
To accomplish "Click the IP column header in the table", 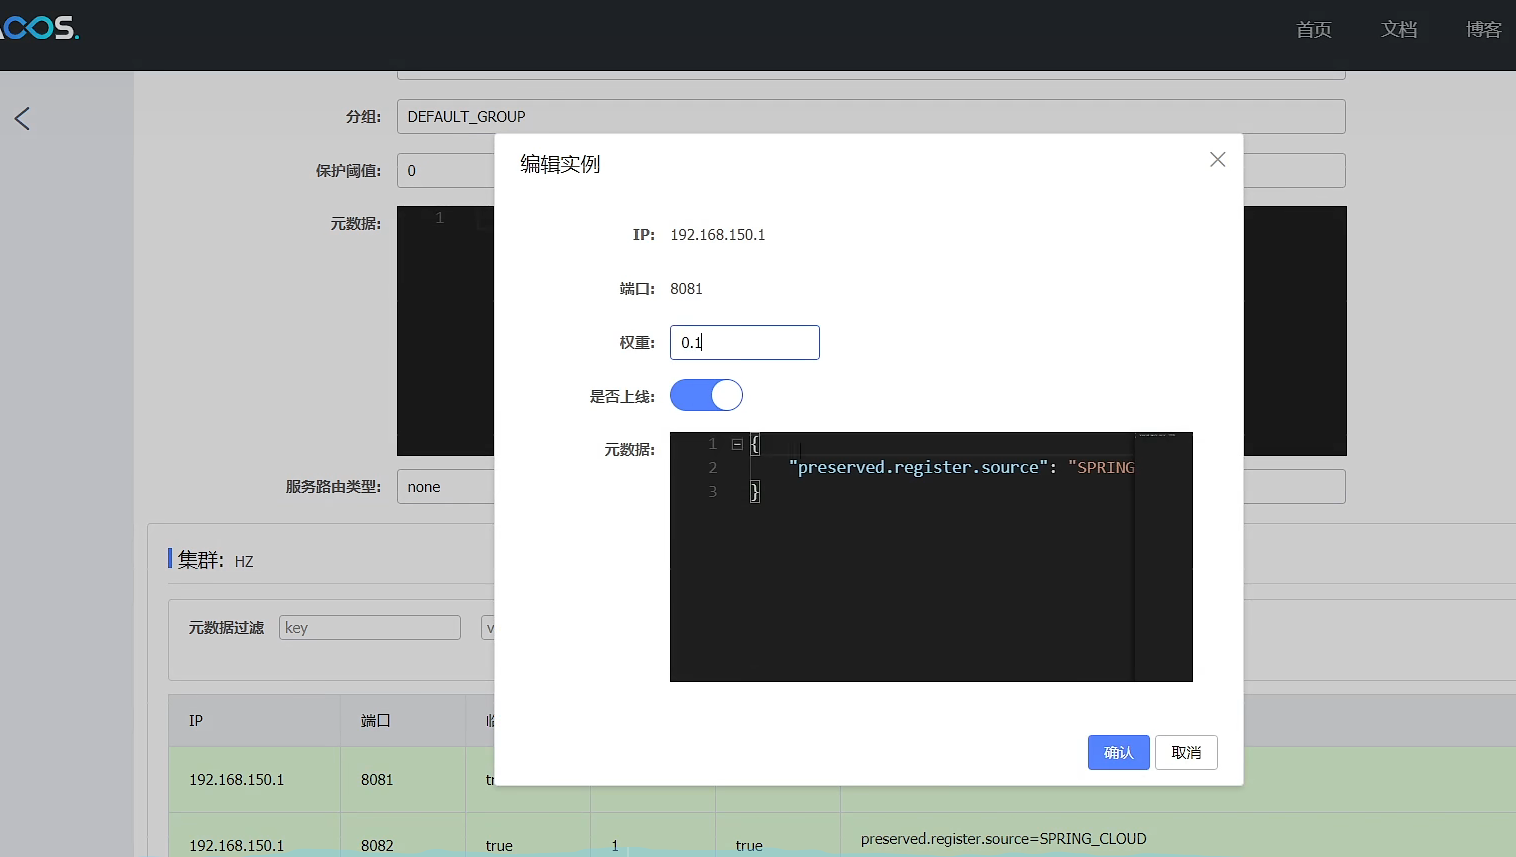I will pyautogui.click(x=196, y=721).
